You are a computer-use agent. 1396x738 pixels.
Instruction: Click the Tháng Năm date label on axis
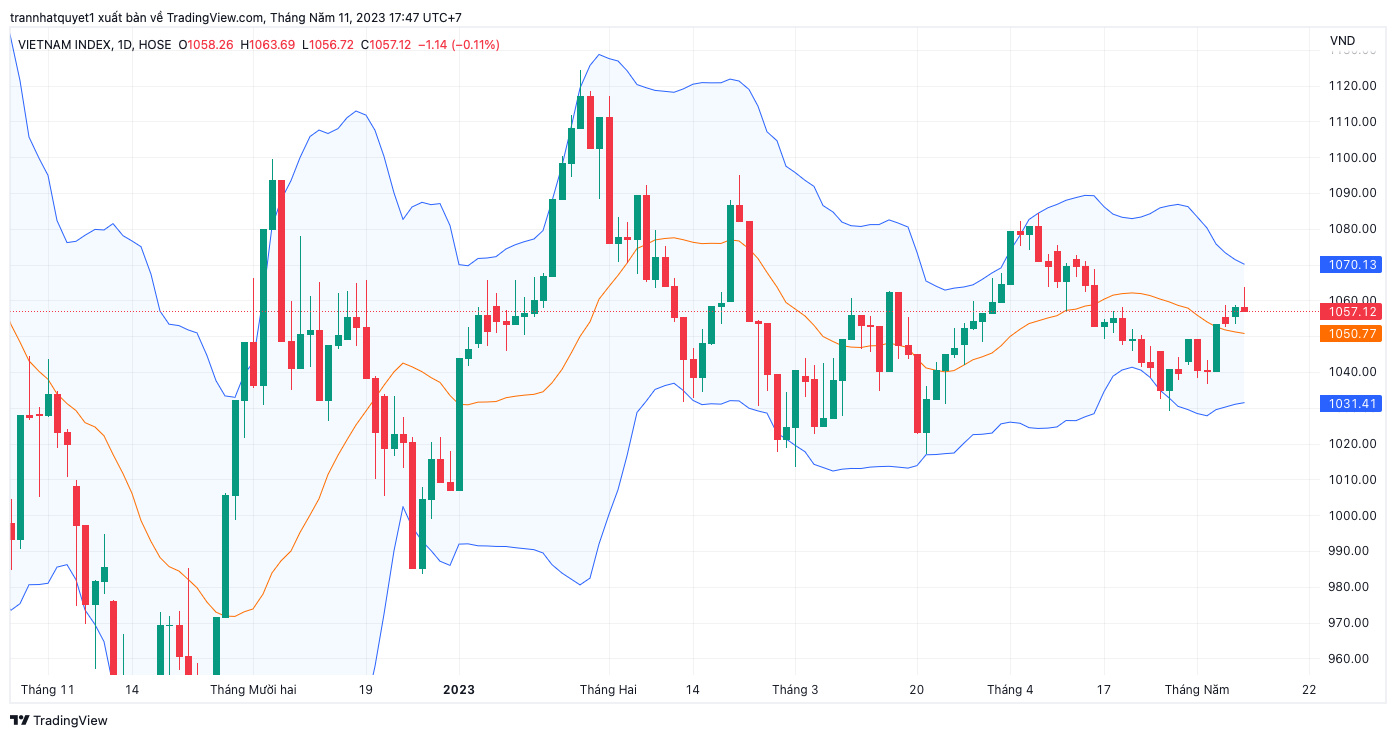coord(1197,690)
